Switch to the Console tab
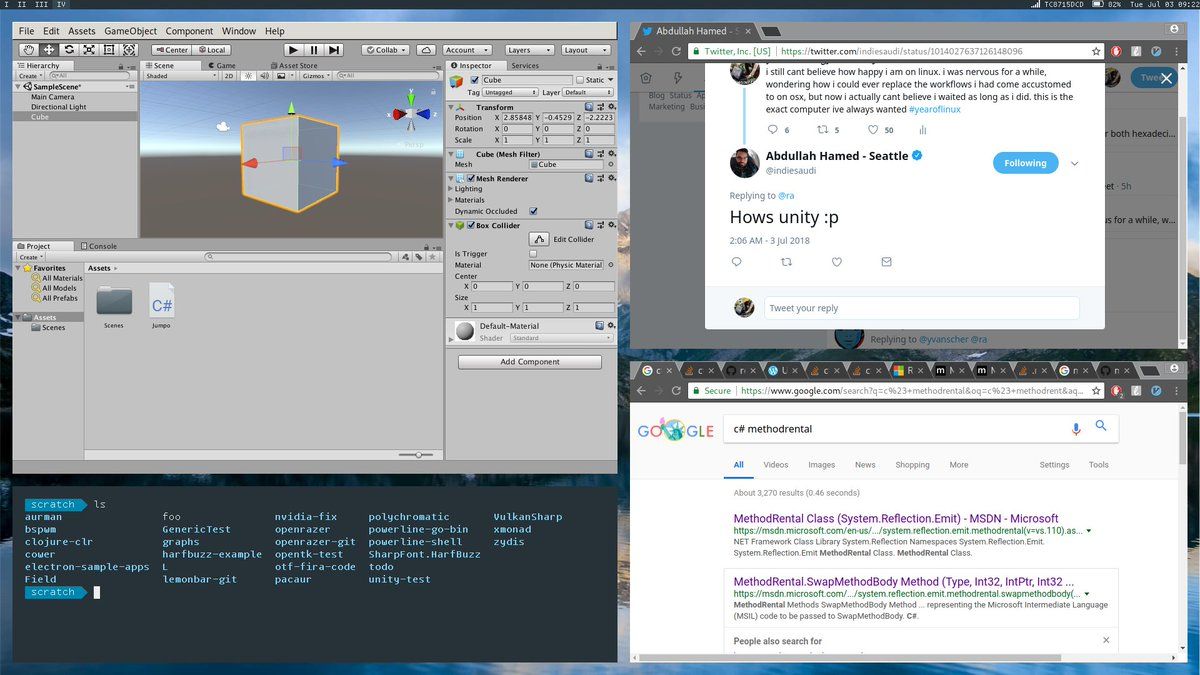 click(100, 246)
